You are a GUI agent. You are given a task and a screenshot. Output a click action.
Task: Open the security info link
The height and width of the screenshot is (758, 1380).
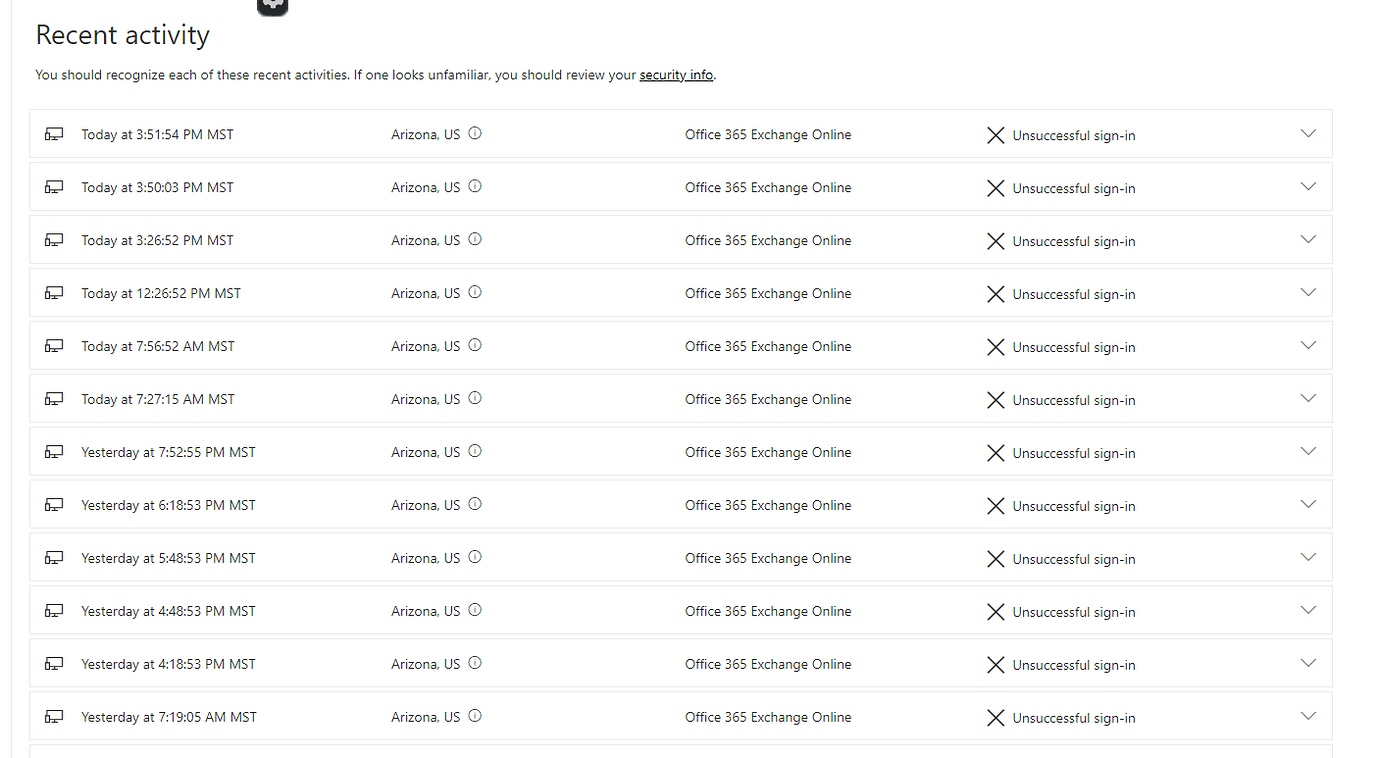pos(676,74)
